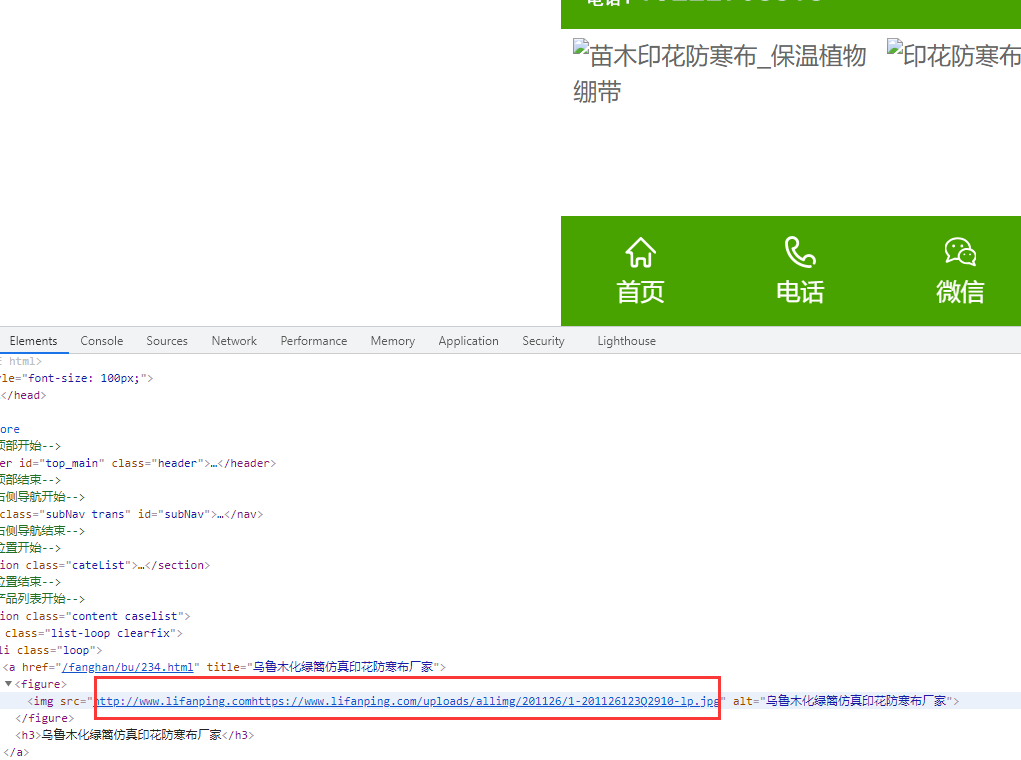Switch to the Network tab
1021x760 pixels.
tap(234, 341)
